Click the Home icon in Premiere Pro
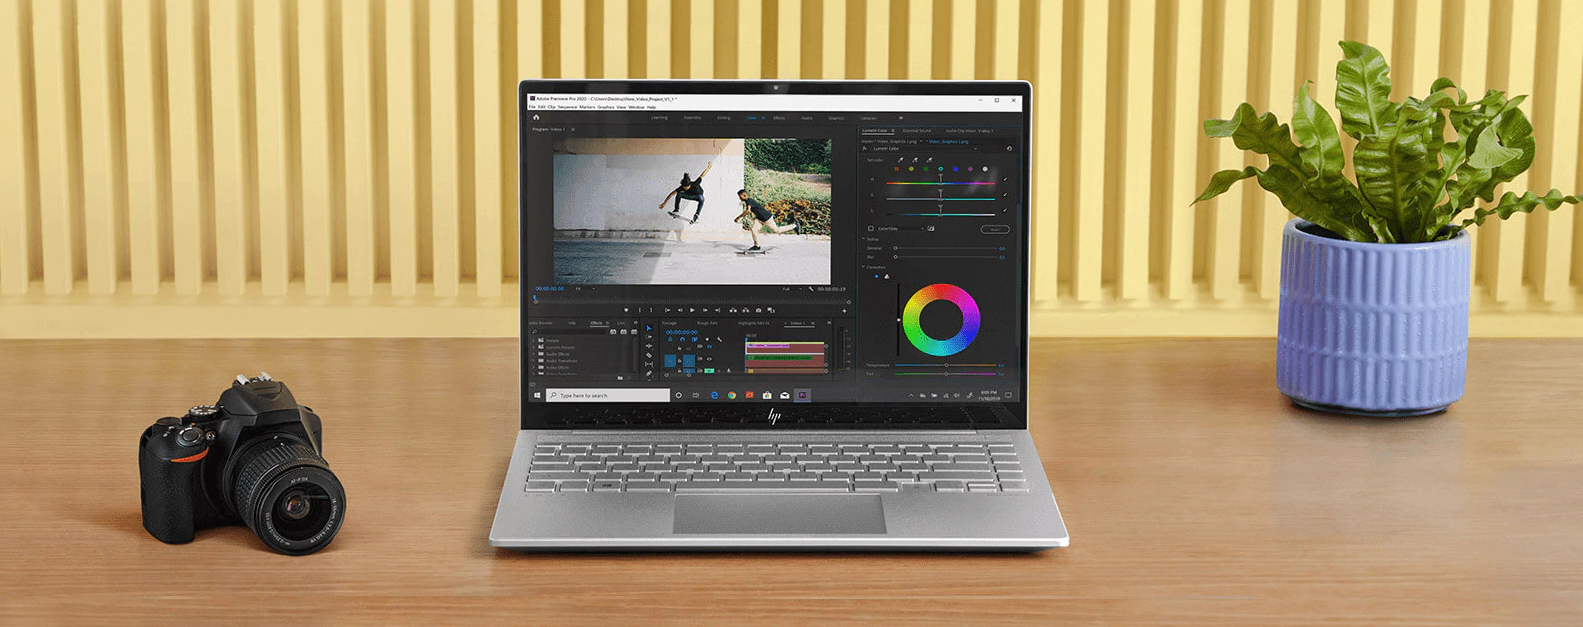Viewport: 1583px width, 627px height. pyautogui.click(x=536, y=118)
